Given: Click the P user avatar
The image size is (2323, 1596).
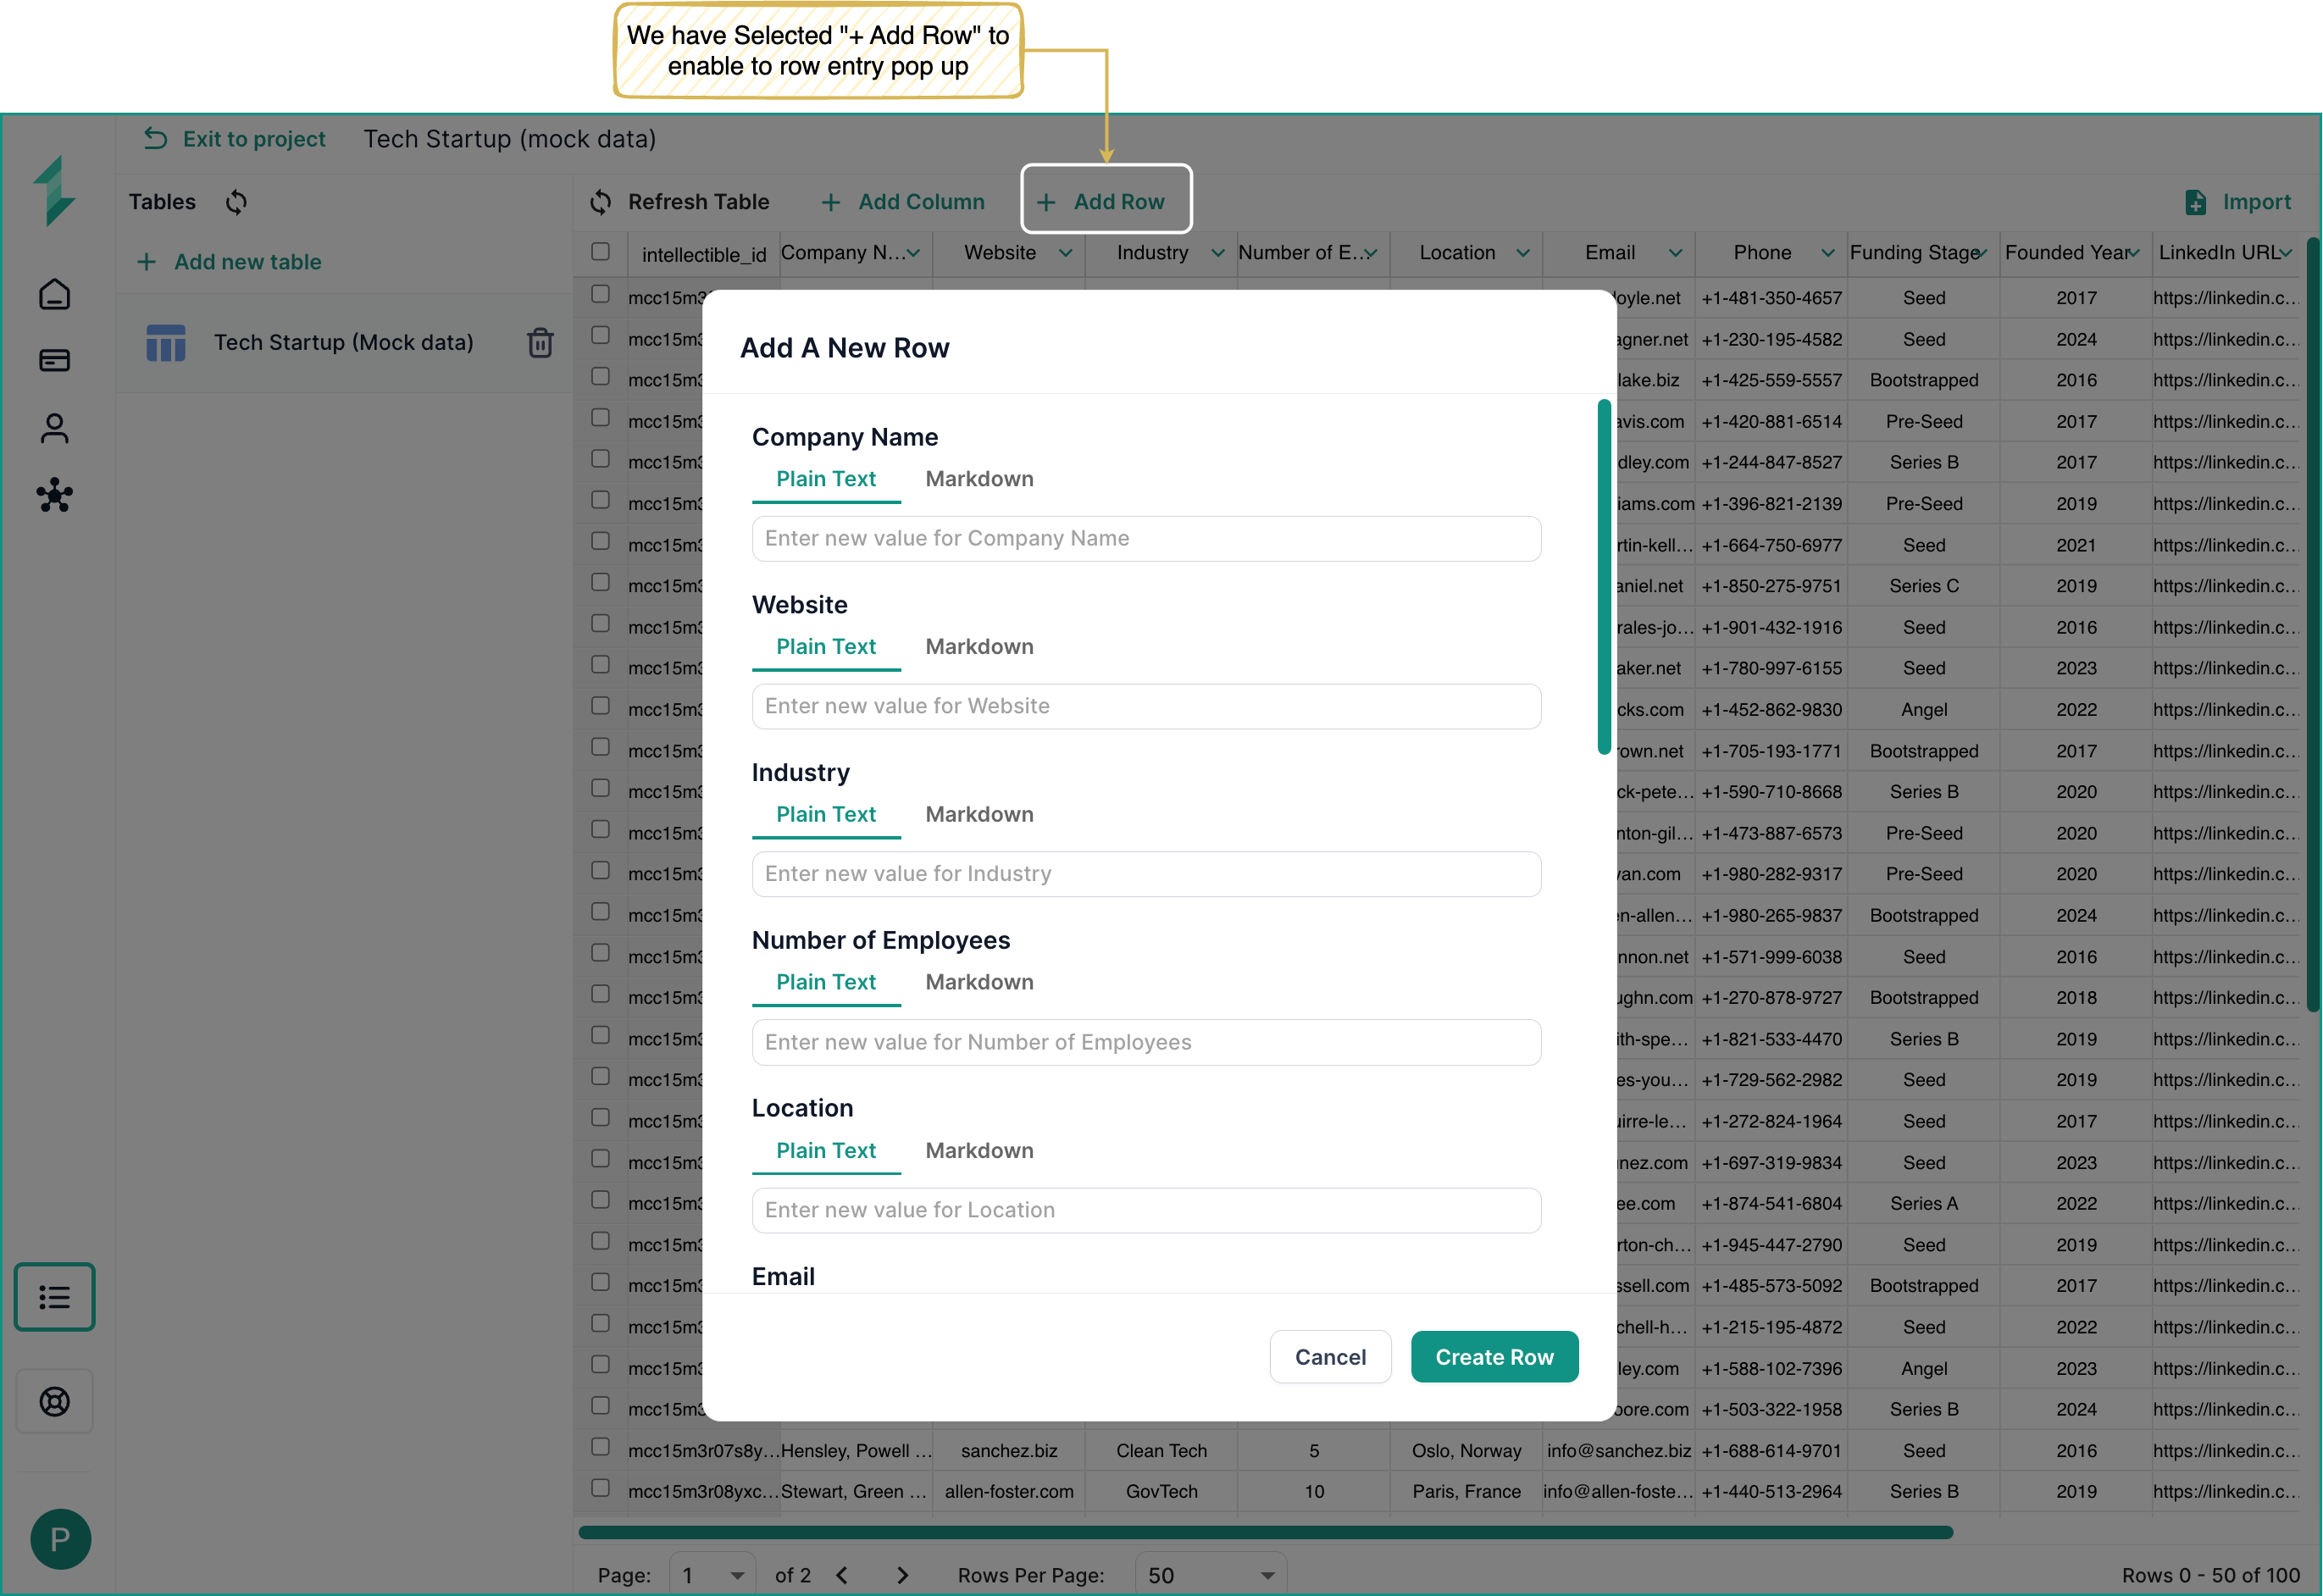Looking at the screenshot, I should [x=60, y=1538].
